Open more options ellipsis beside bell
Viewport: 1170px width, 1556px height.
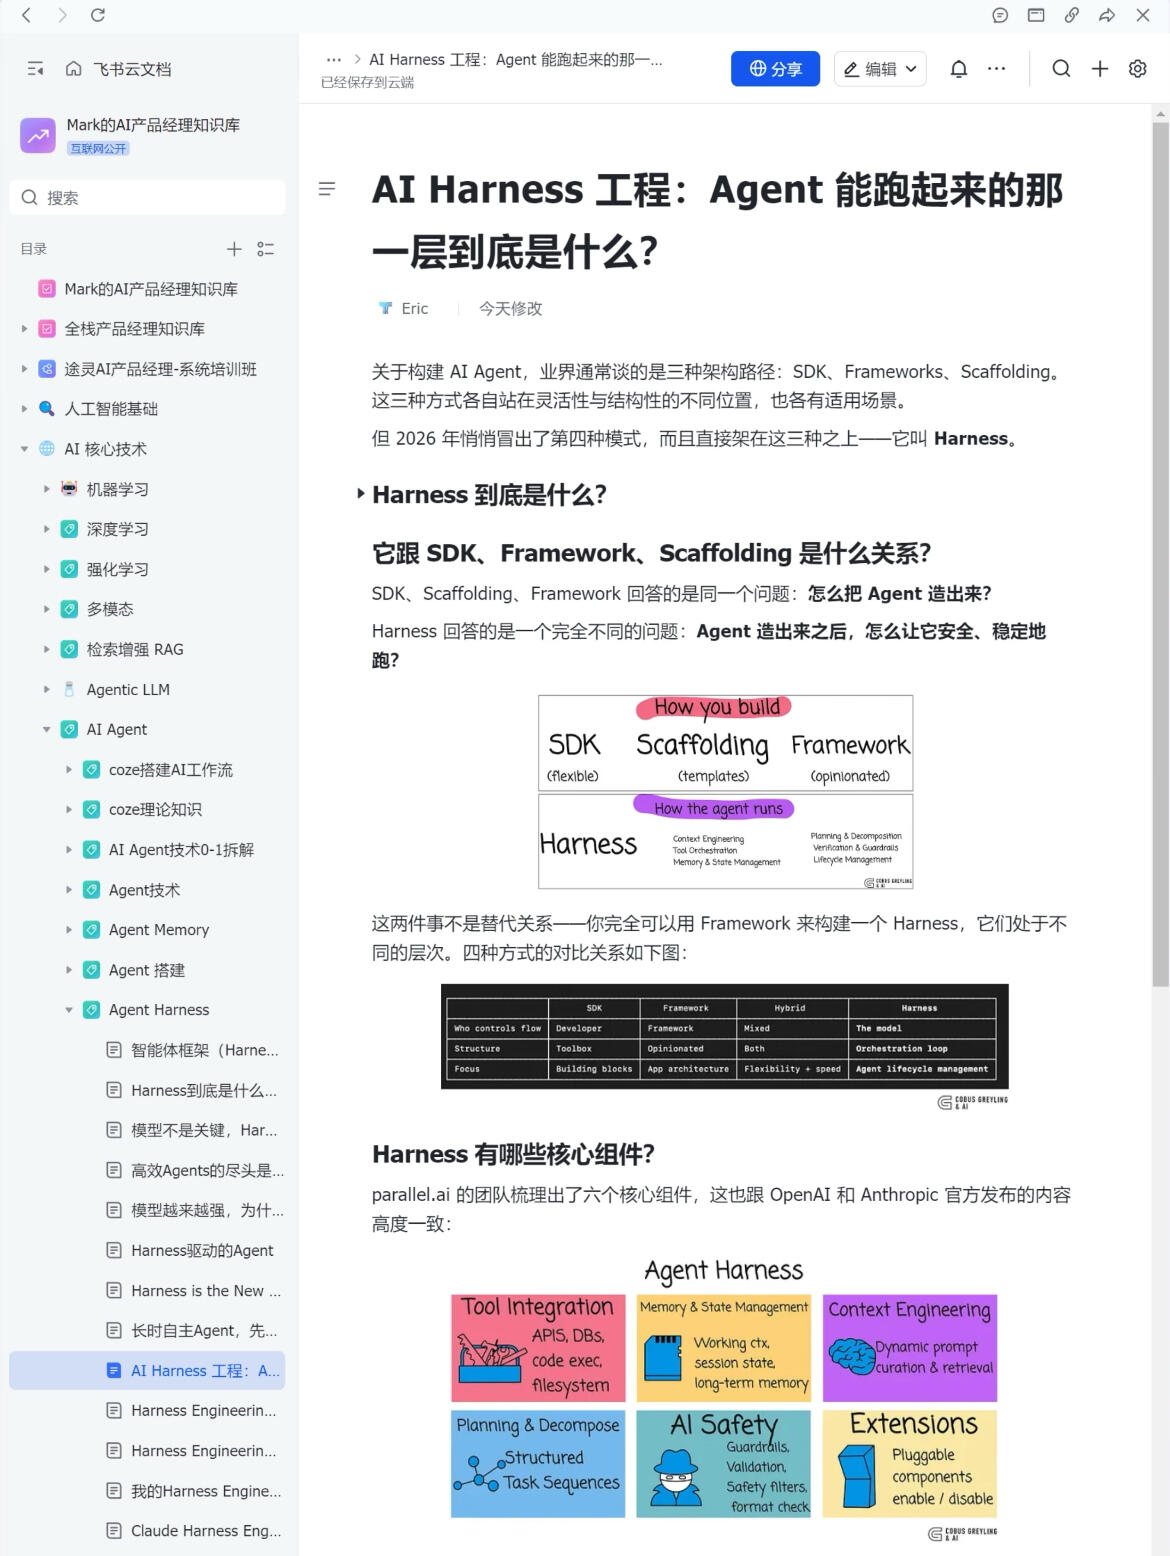(x=997, y=69)
